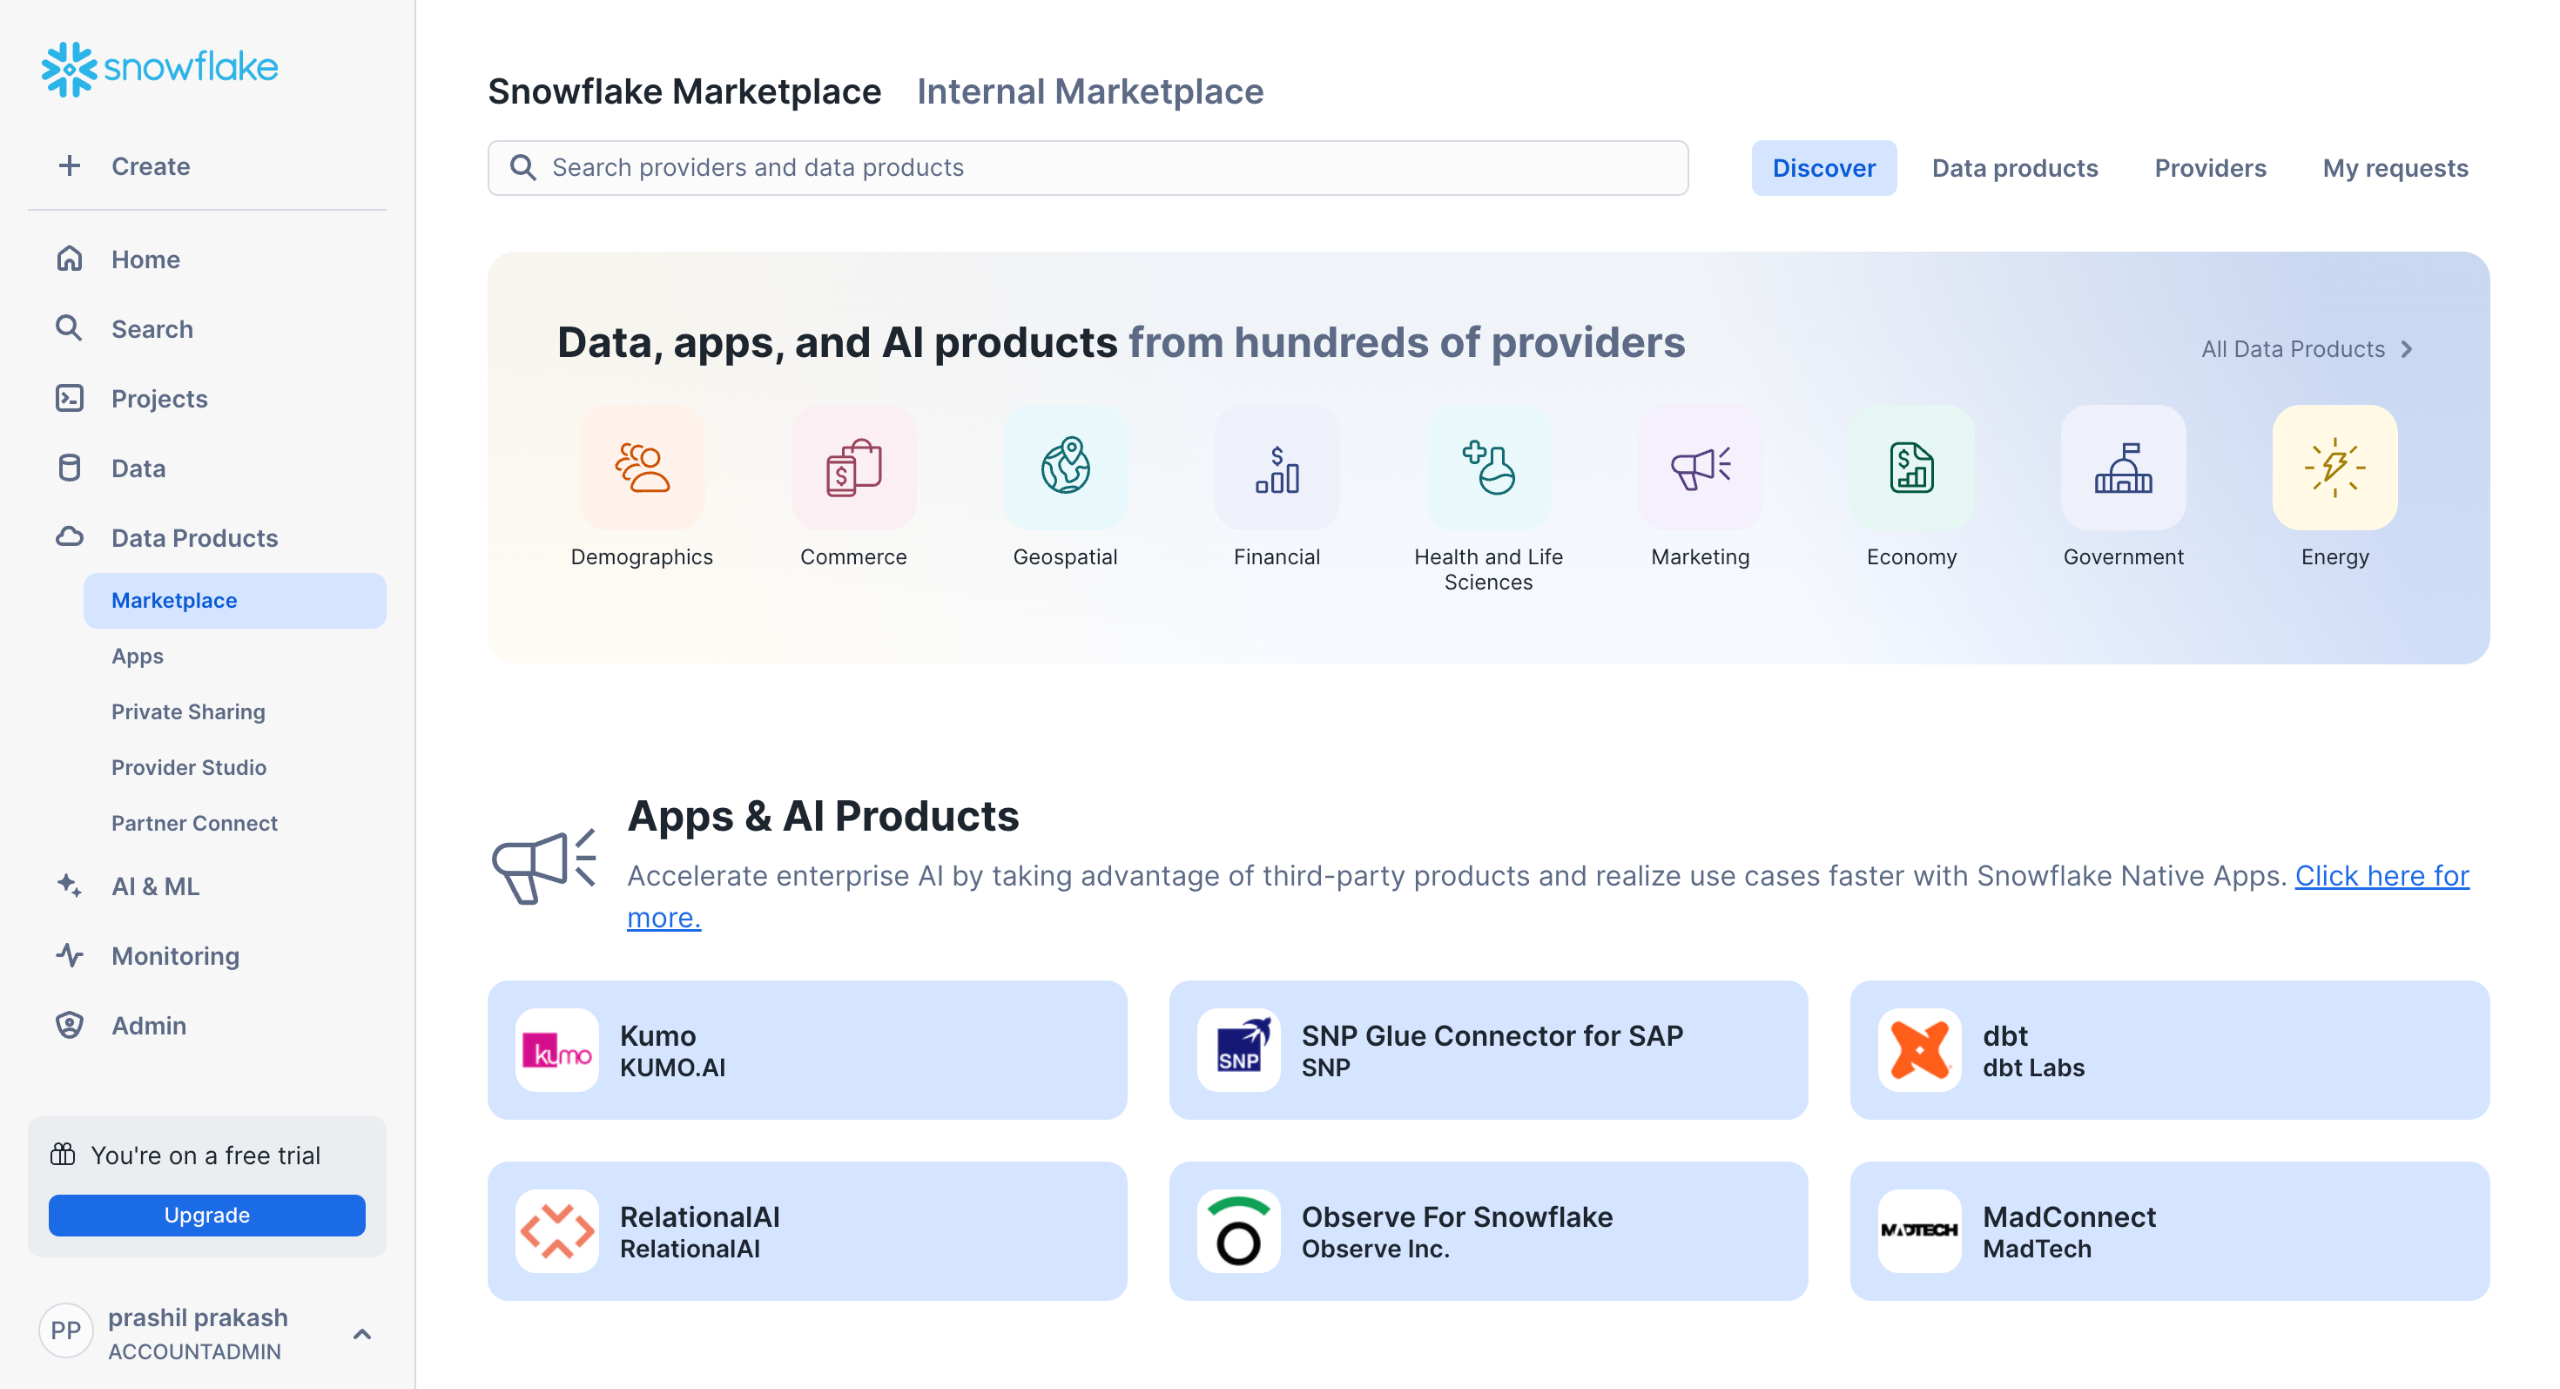This screenshot has width=2560, height=1389.
Task: Click the Snowflake logo
Action: pyautogui.click(x=160, y=68)
